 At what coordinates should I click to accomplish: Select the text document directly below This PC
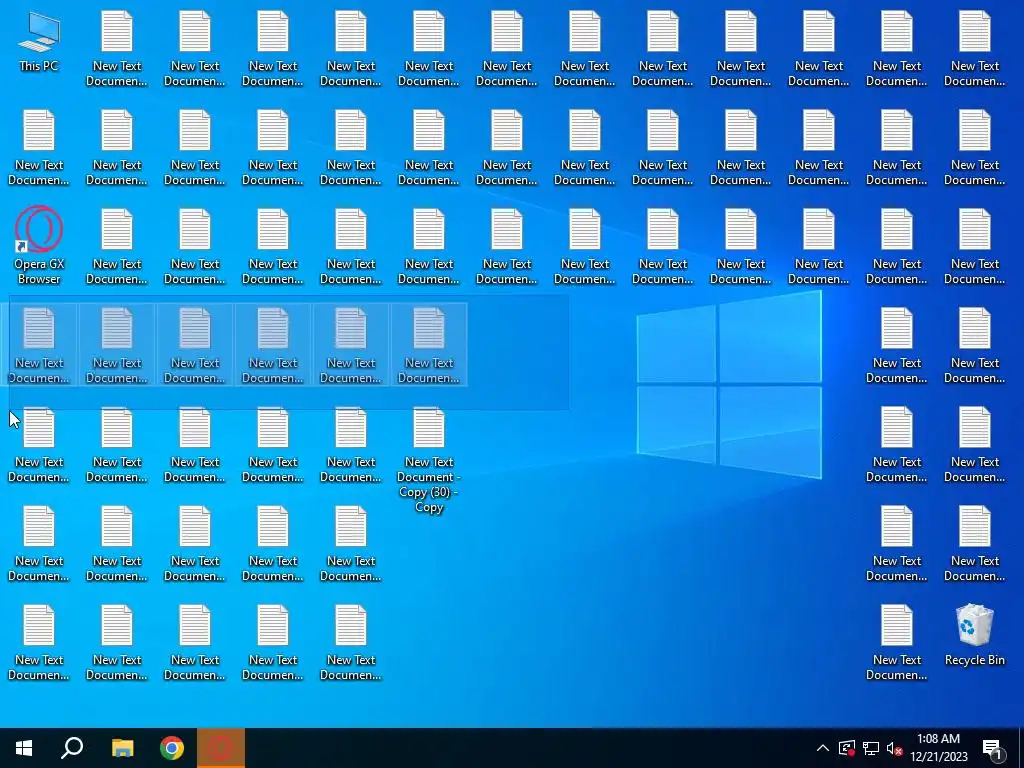click(39, 148)
